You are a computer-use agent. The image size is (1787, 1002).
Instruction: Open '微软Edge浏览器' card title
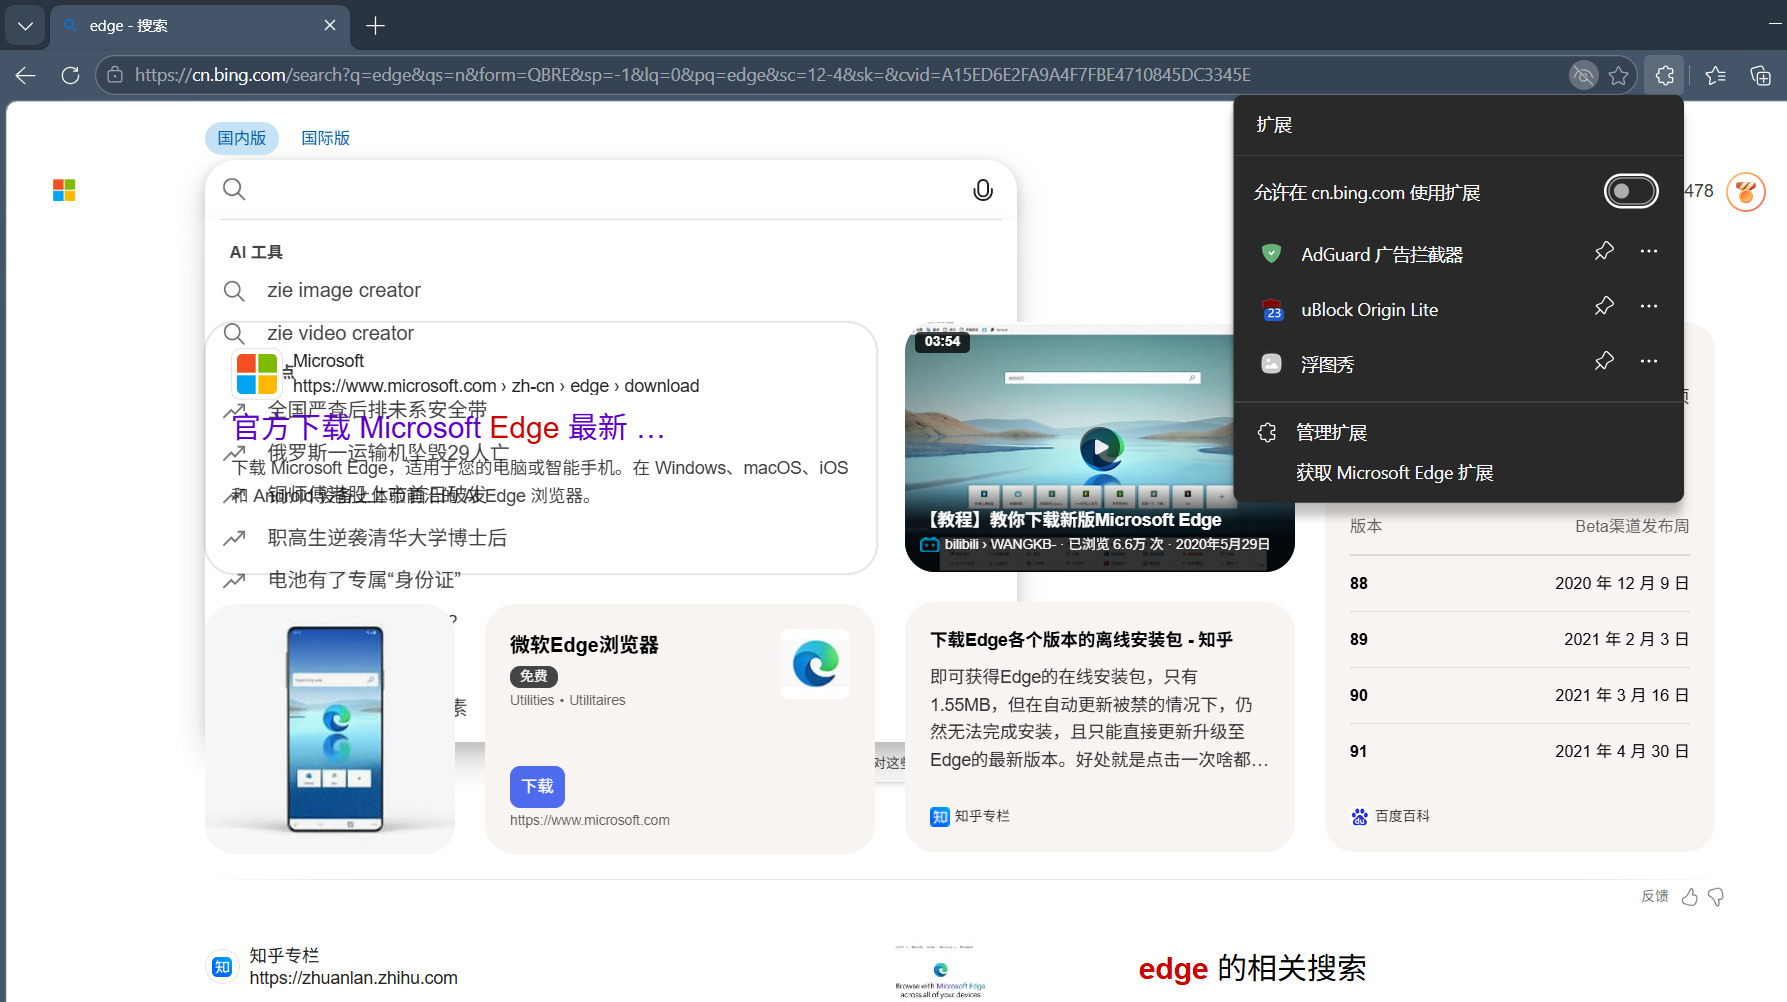tap(584, 645)
